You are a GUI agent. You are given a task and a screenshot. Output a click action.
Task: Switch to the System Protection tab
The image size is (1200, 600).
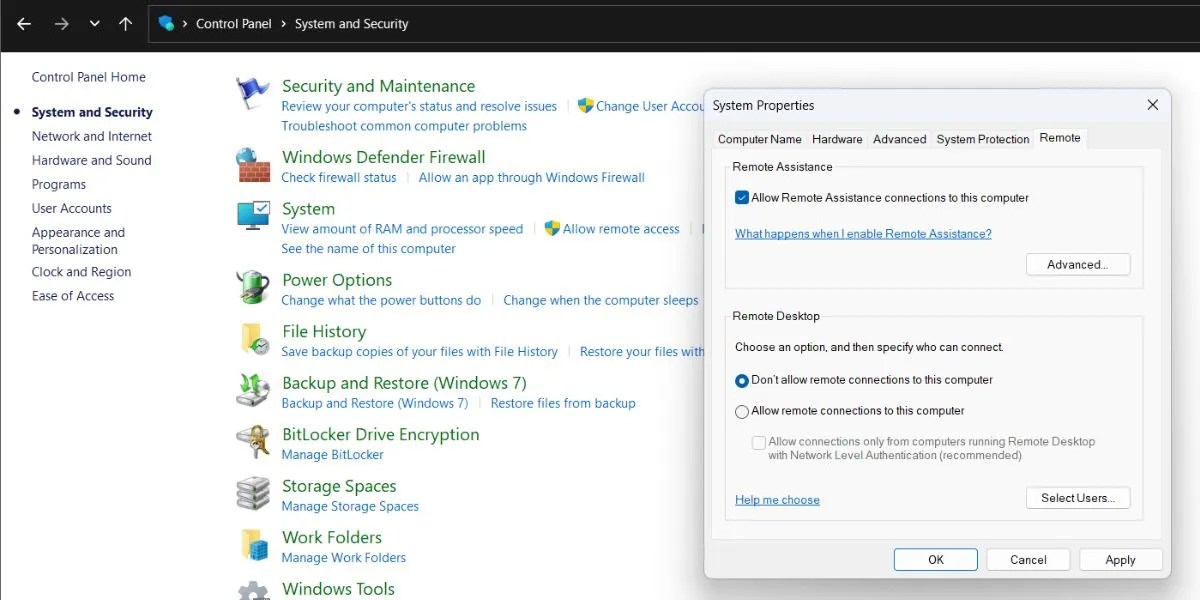(982, 139)
